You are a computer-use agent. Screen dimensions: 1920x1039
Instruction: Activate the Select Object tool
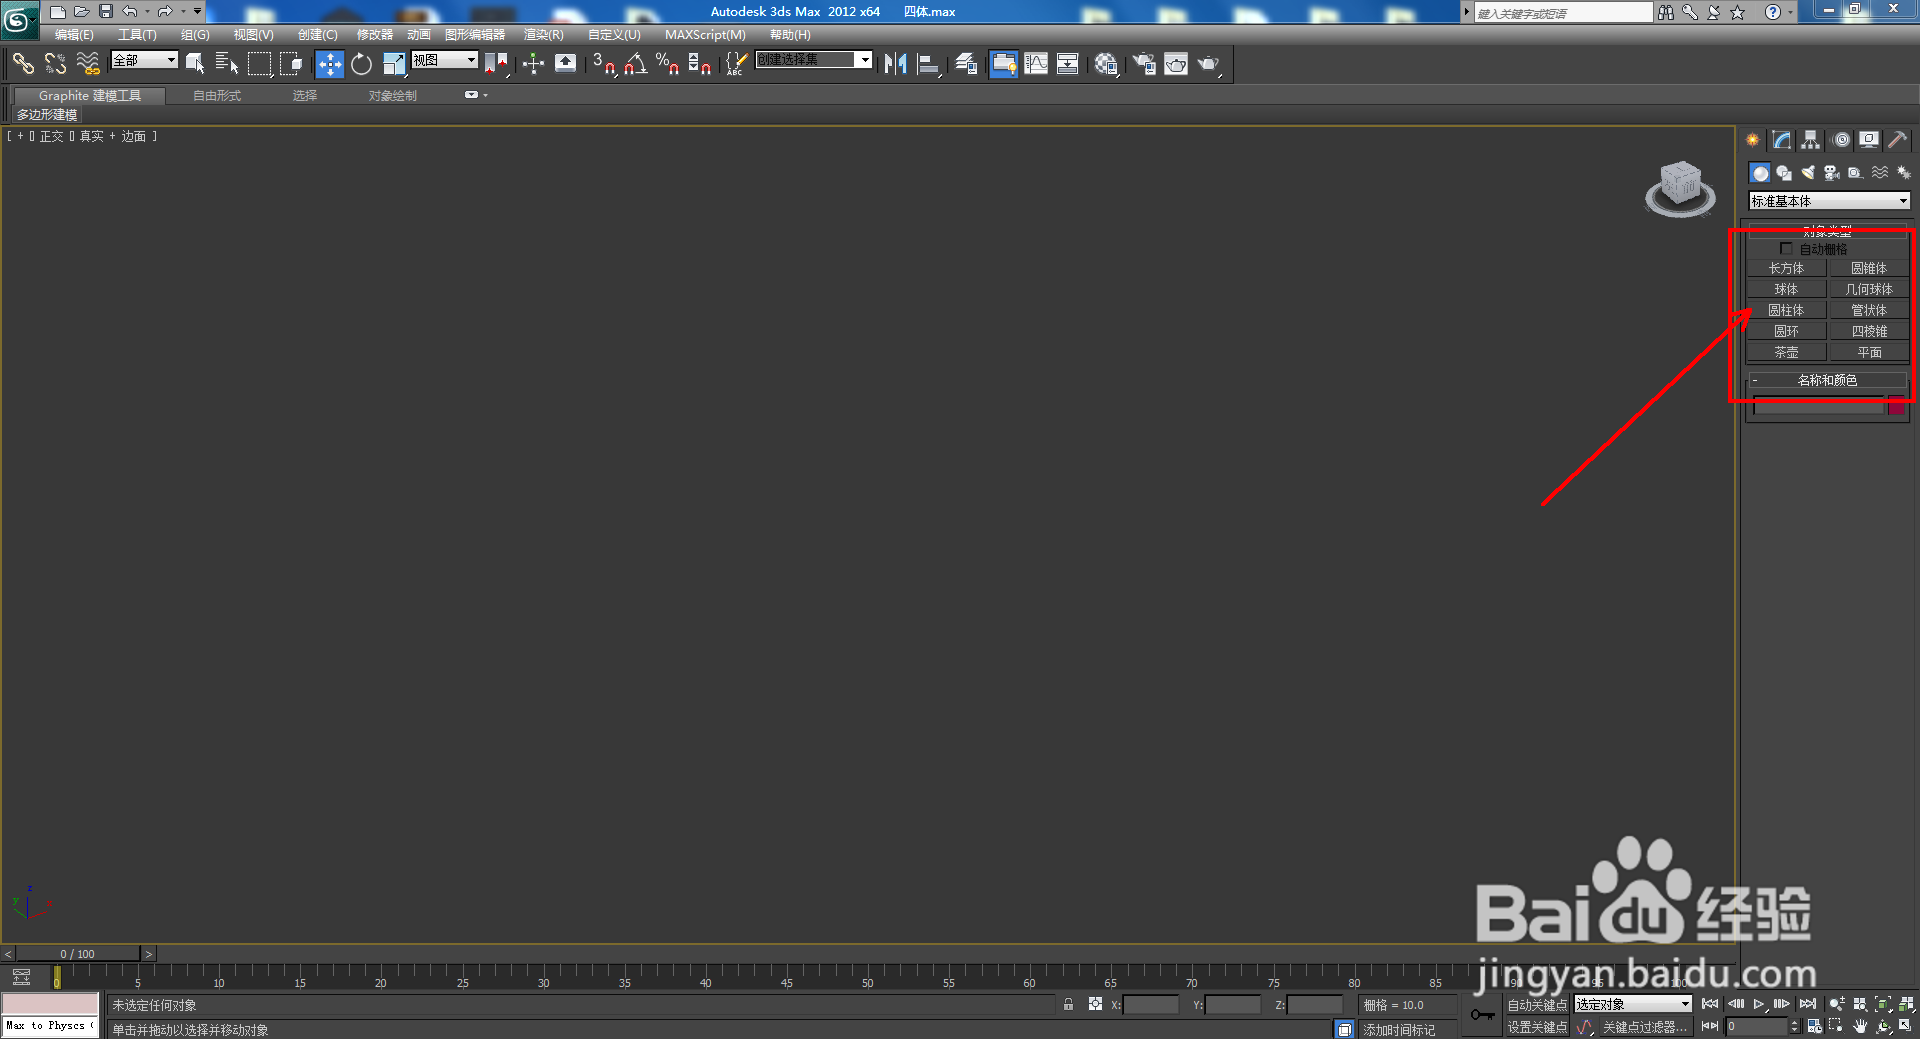point(195,64)
